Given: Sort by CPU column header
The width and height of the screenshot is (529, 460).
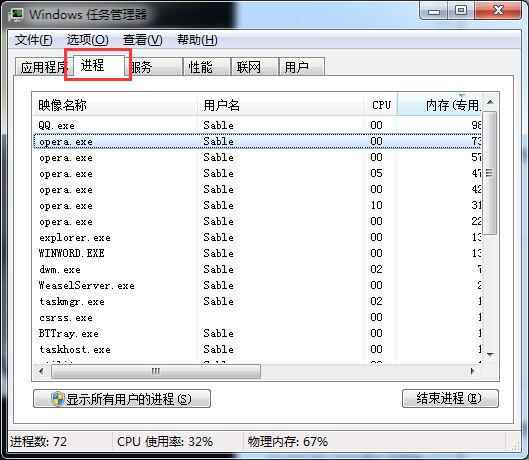Looking at the screenshot, I should click(x=381, y=105).
